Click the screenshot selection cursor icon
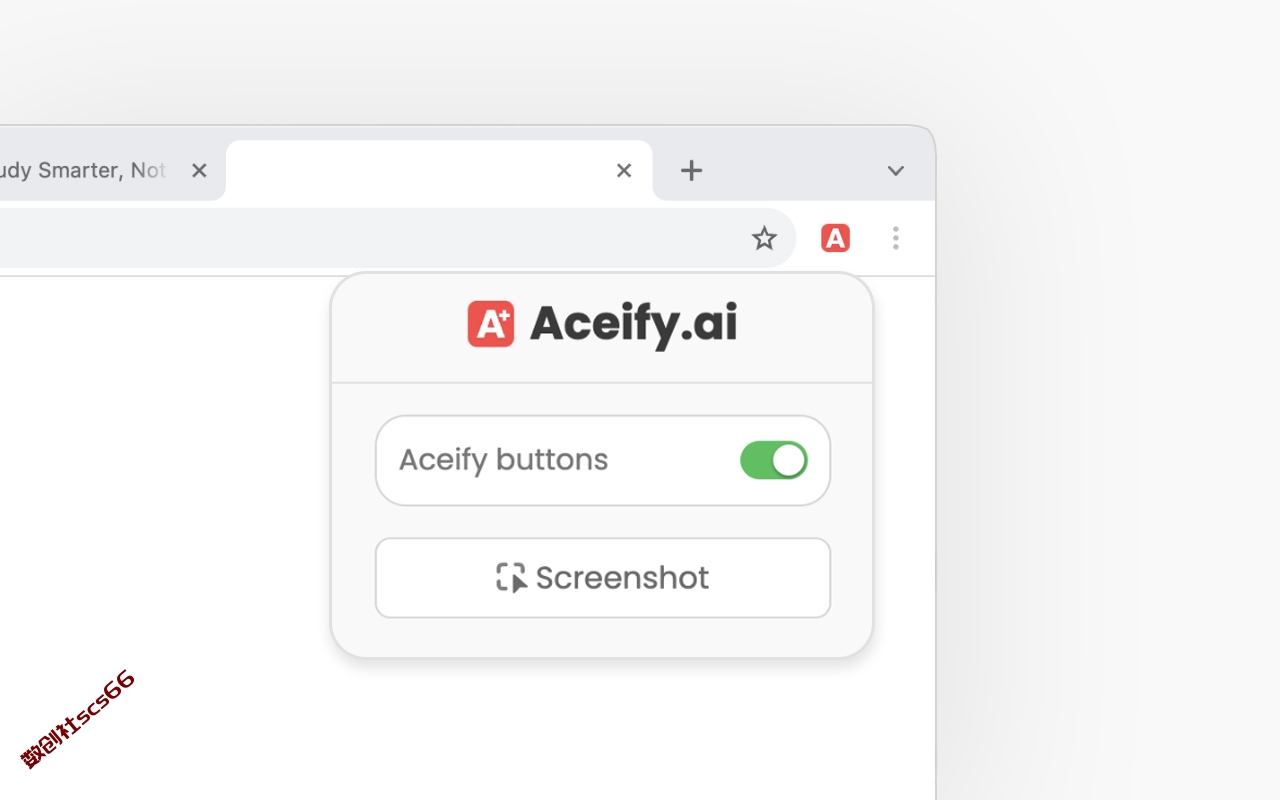 click(x=511, y=578)
